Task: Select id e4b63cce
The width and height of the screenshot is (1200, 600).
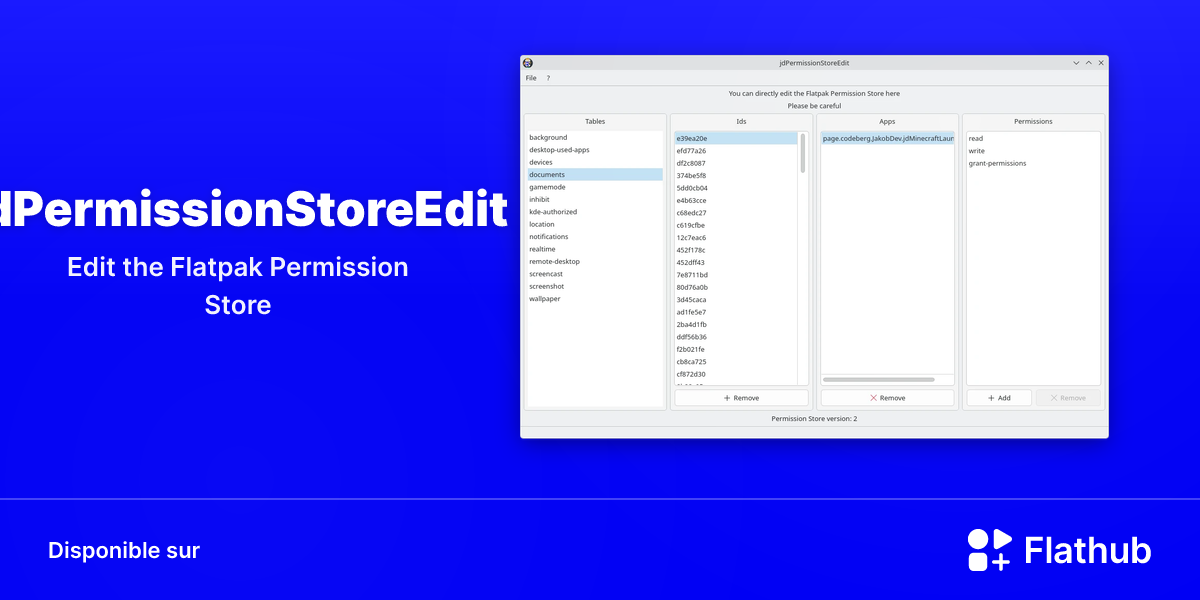Action: point(736,200)
